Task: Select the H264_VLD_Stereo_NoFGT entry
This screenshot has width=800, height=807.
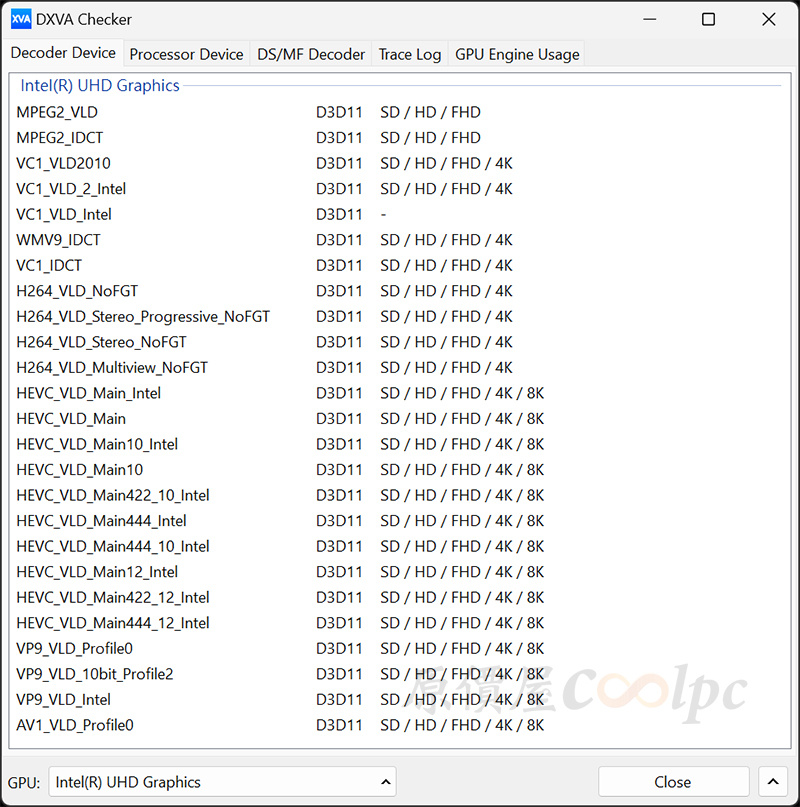Action: click(x=399, y=342)
